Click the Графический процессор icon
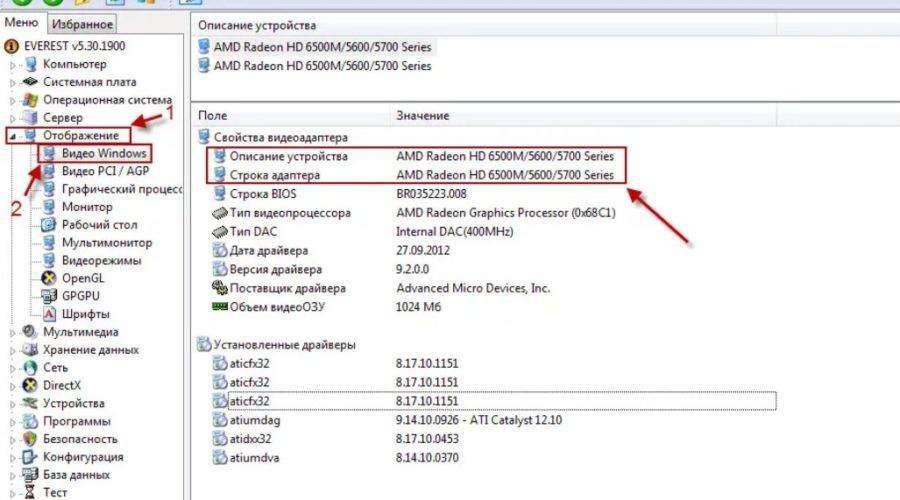 point(49,189)
